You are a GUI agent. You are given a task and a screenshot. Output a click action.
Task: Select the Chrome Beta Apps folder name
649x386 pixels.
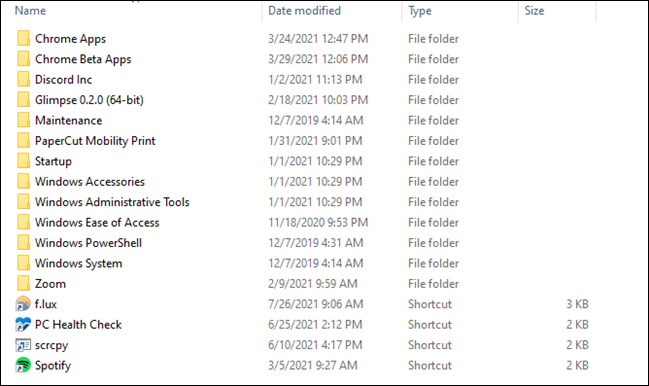(83, 59)
